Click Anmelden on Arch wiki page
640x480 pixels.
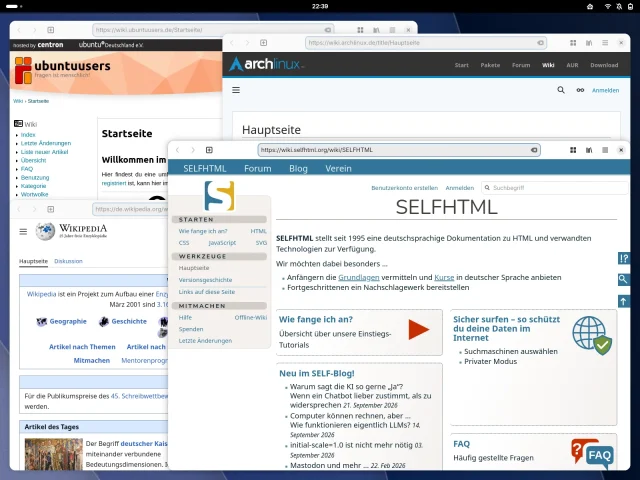point(605,90)
